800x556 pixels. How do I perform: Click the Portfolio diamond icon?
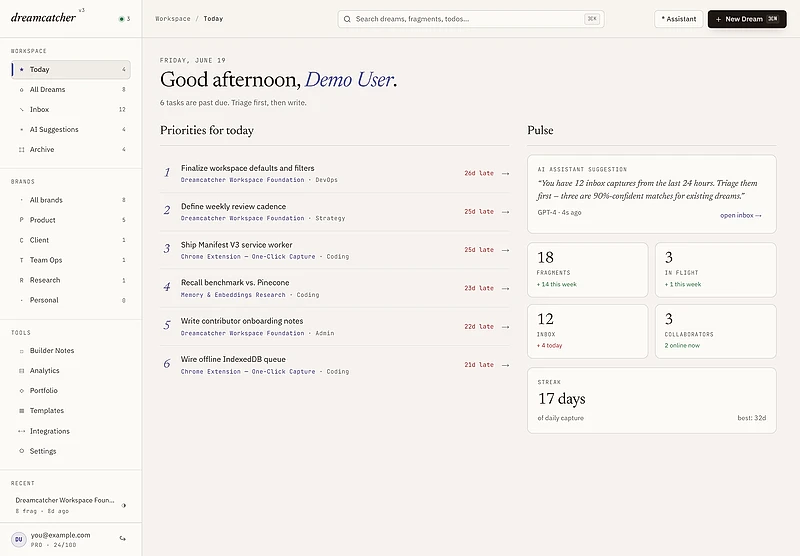[x=21, y=391]
